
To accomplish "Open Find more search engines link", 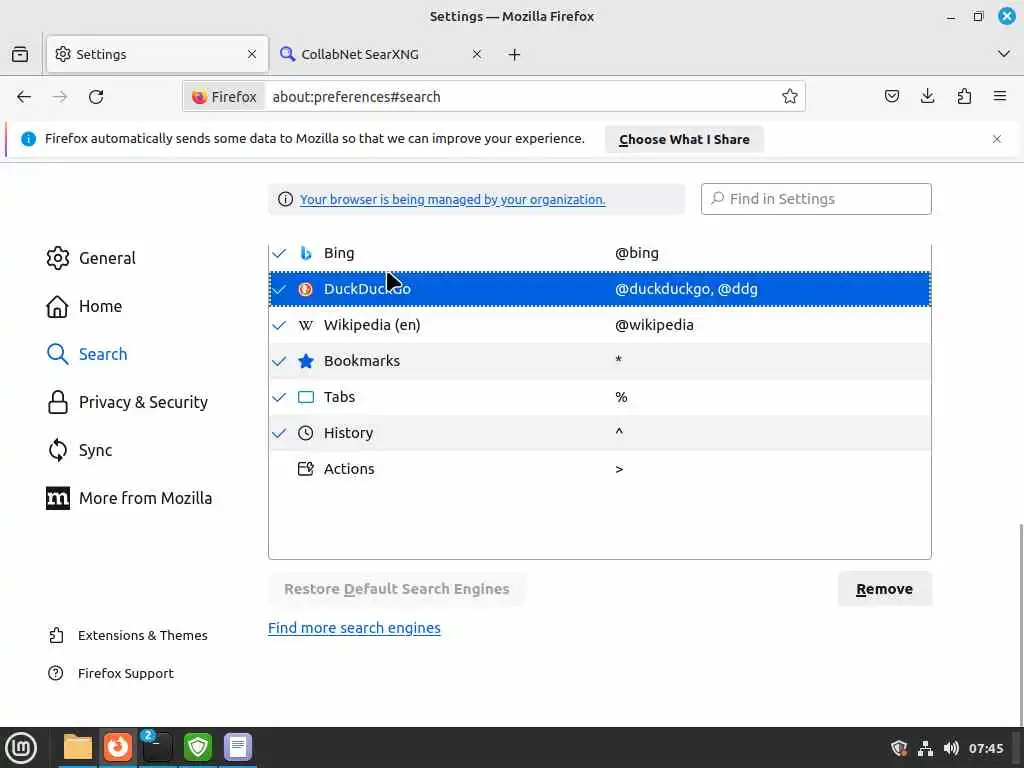I will tap(354, 628).
